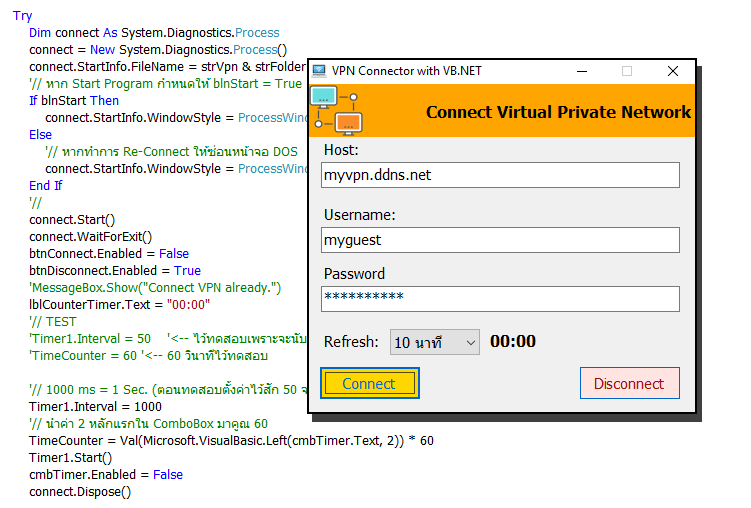The height and width of the screenshot is (508, 751).
Task: Click the VPN Connector title bar app icon
Action: point(319,71)
